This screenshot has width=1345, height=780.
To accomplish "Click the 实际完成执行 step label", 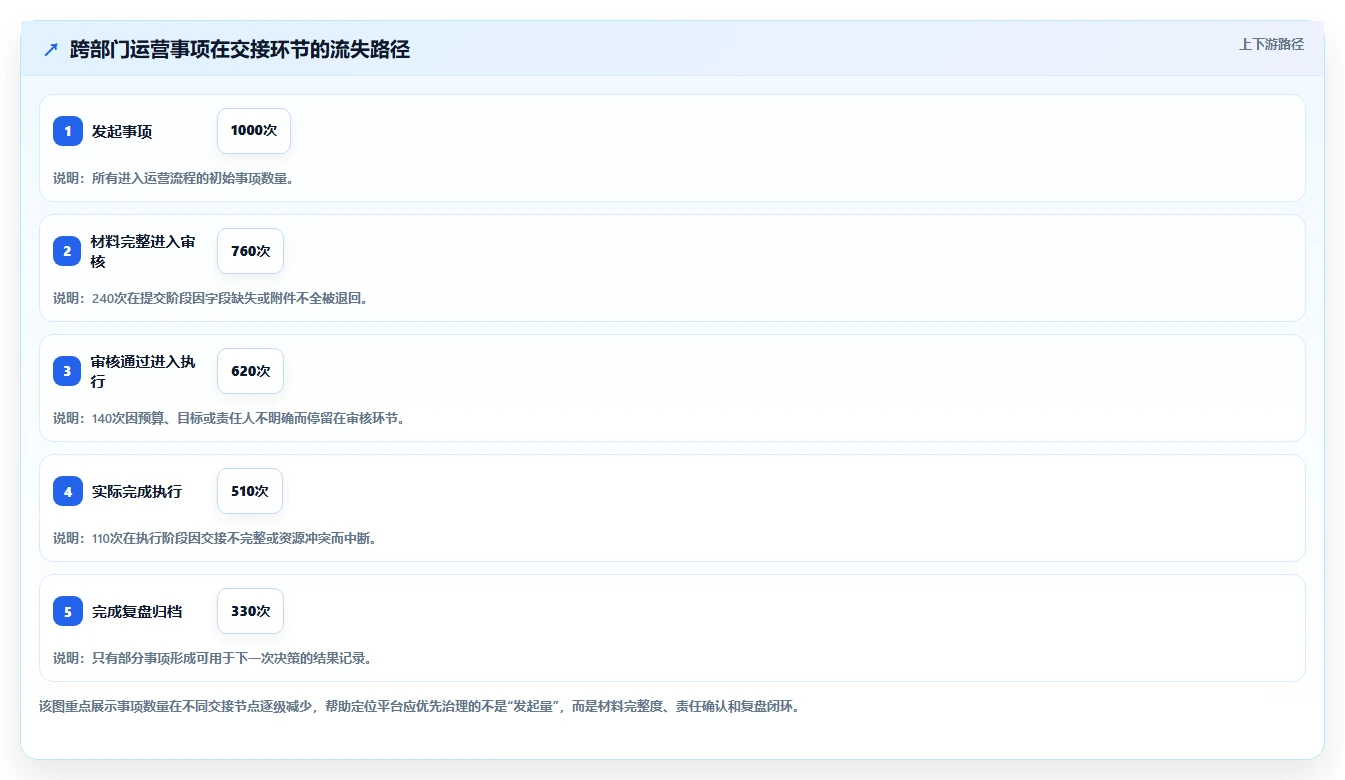I will 137,491.
